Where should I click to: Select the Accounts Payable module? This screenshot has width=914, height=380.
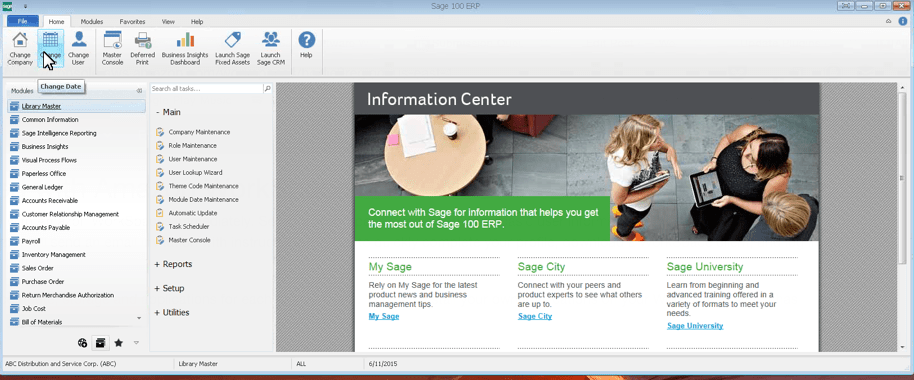[x=76, y=228]
